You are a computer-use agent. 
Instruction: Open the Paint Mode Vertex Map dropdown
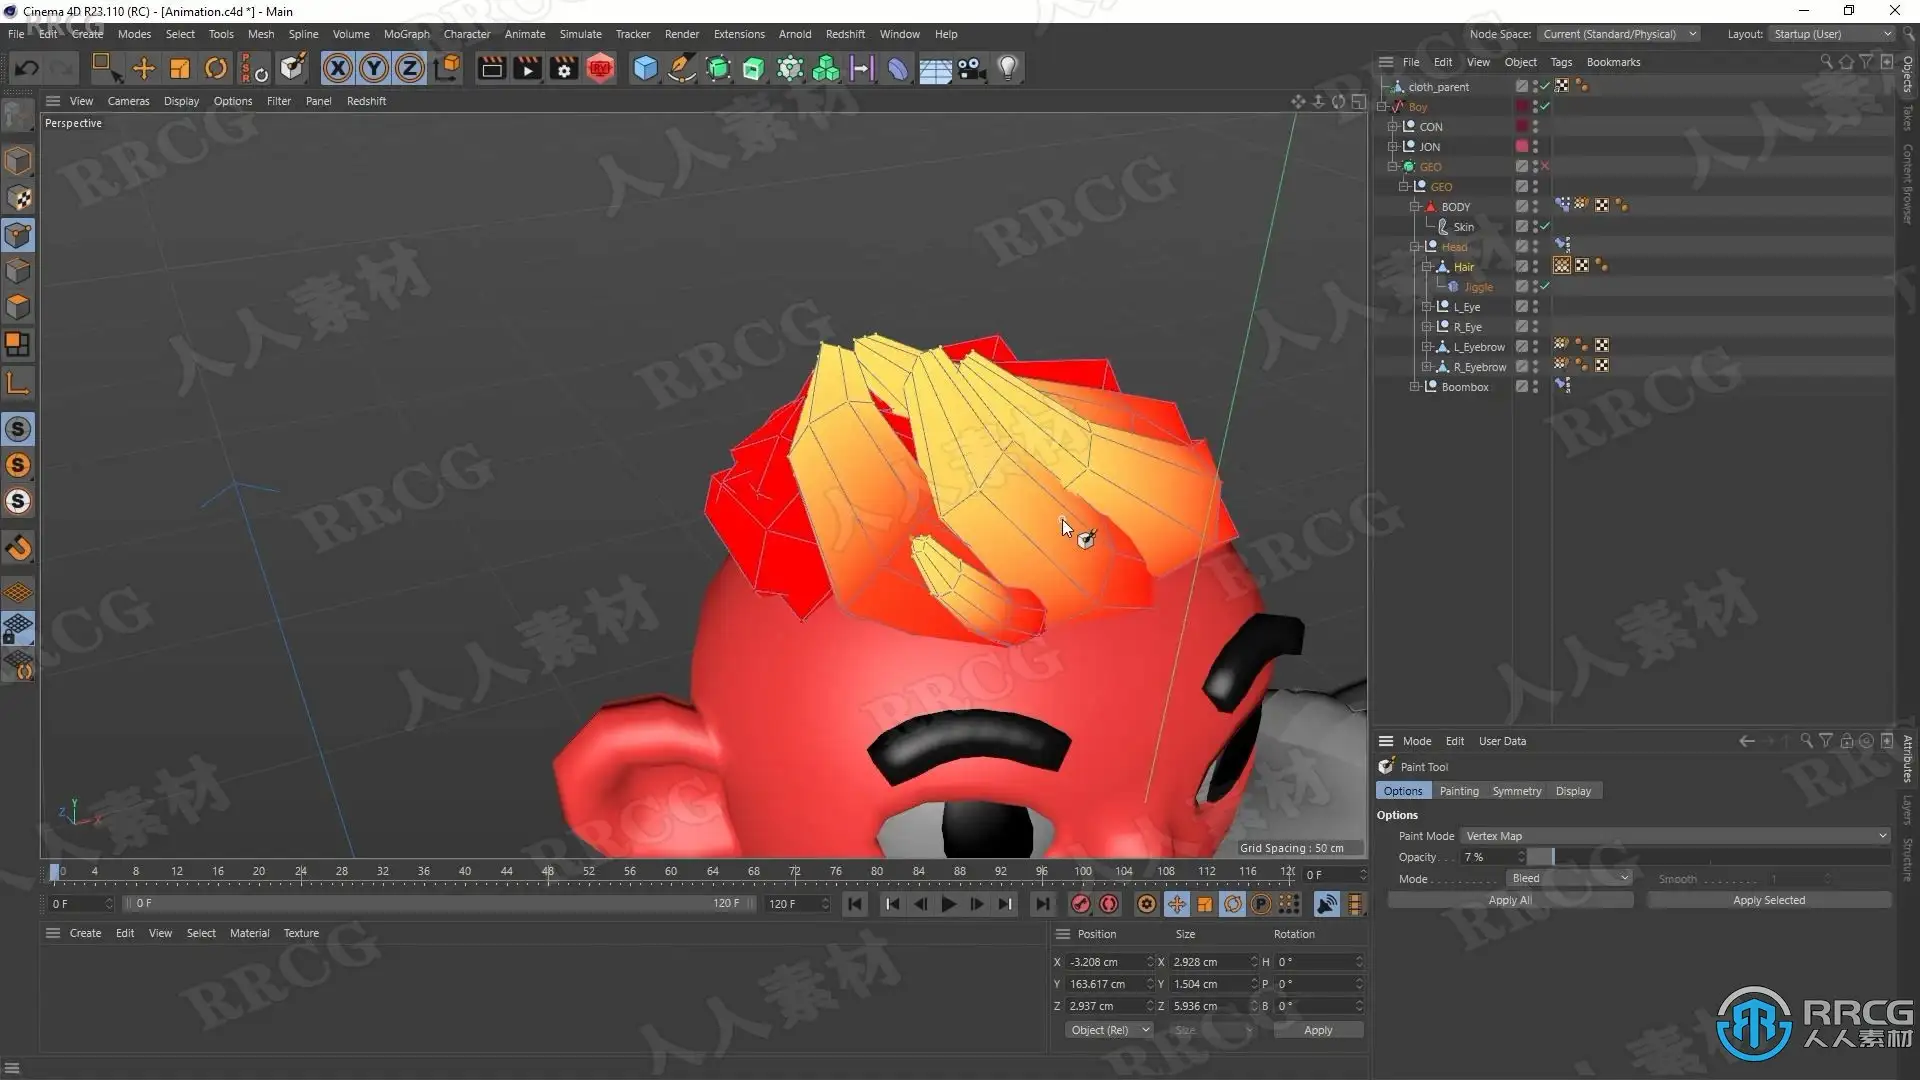1675,836
